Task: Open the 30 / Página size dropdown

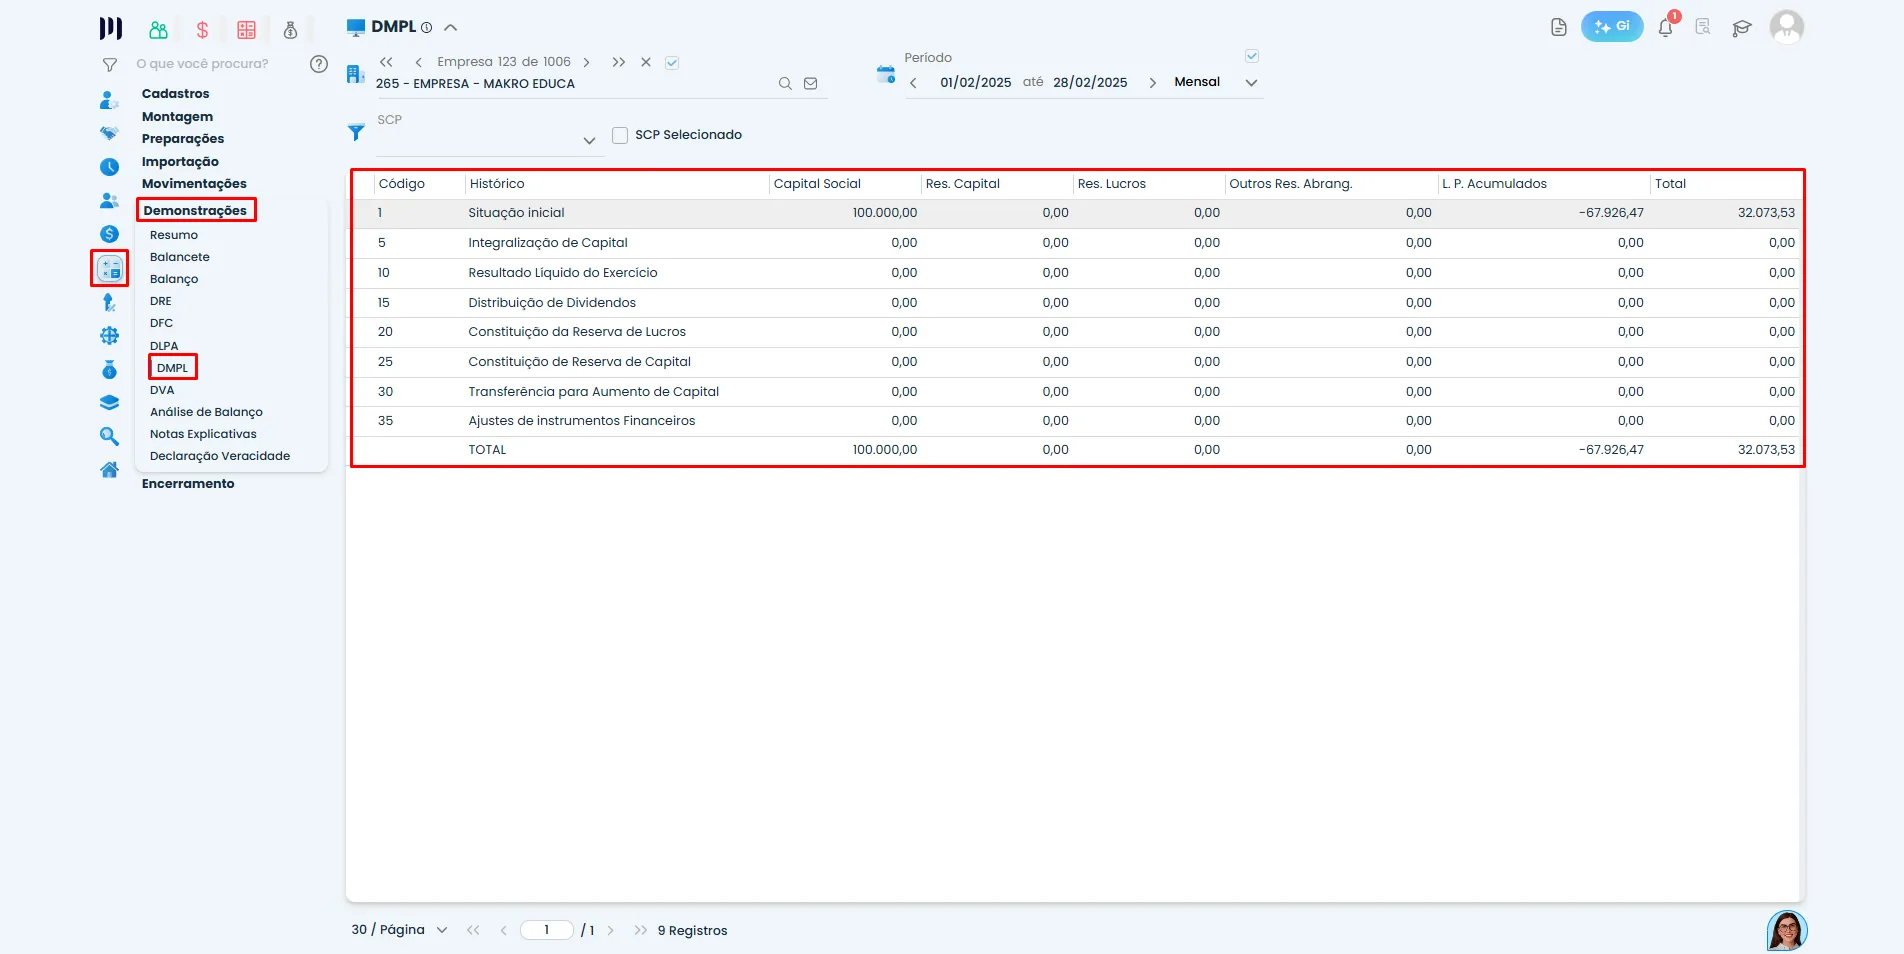Action: (398, 930)
